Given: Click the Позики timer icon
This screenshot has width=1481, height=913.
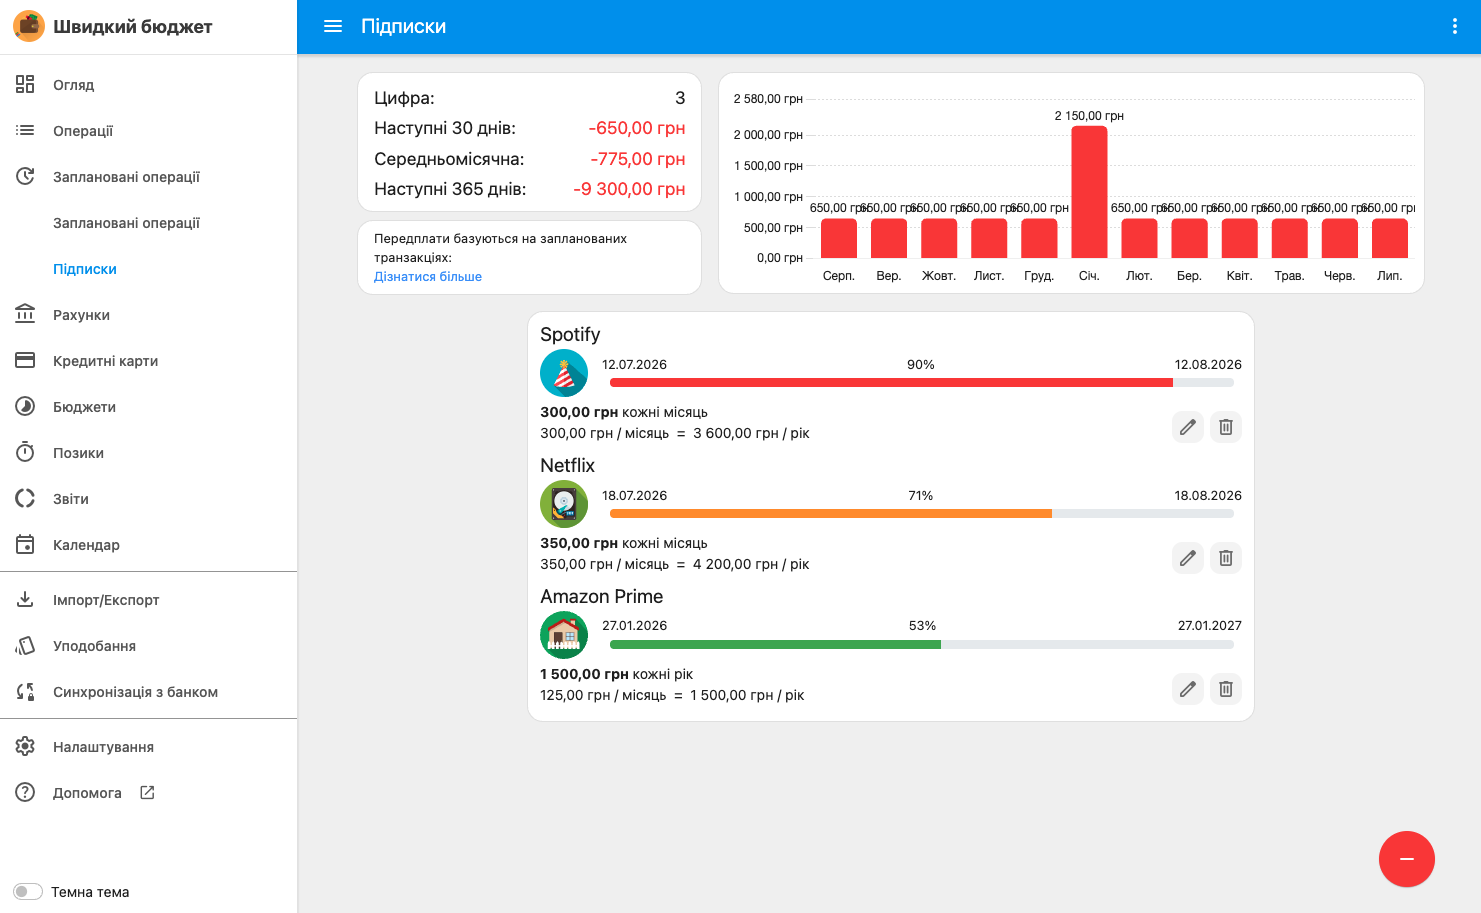Looking at the screenshot, I should [x=25, y=452].
